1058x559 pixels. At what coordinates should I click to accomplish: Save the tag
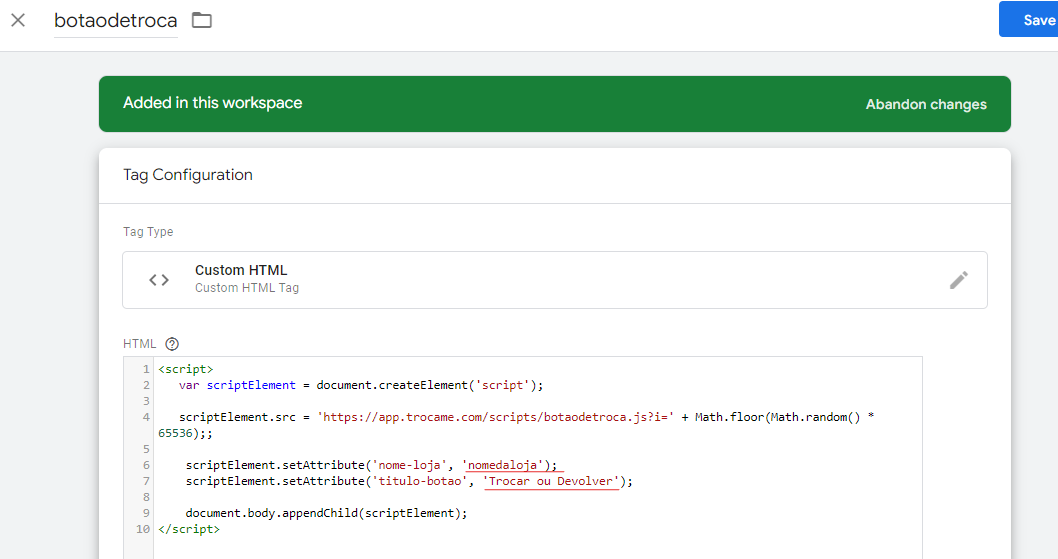tap(1029, 20)
